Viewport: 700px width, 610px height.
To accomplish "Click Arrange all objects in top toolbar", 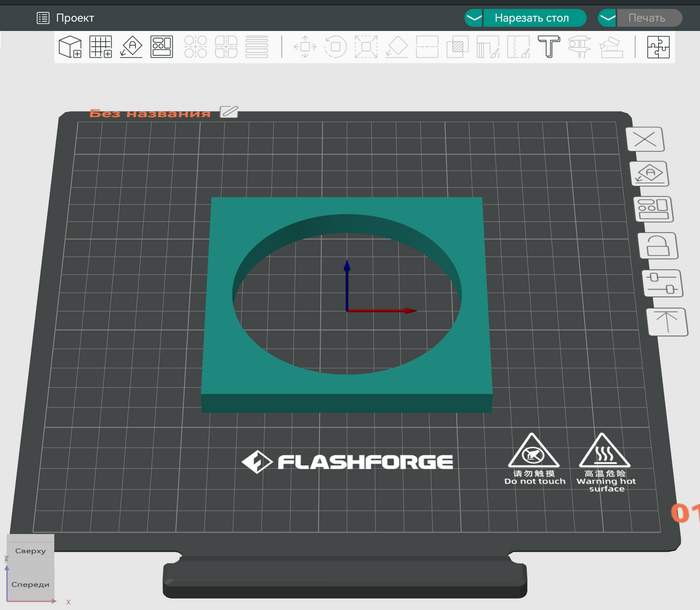I will click(161, 47).
